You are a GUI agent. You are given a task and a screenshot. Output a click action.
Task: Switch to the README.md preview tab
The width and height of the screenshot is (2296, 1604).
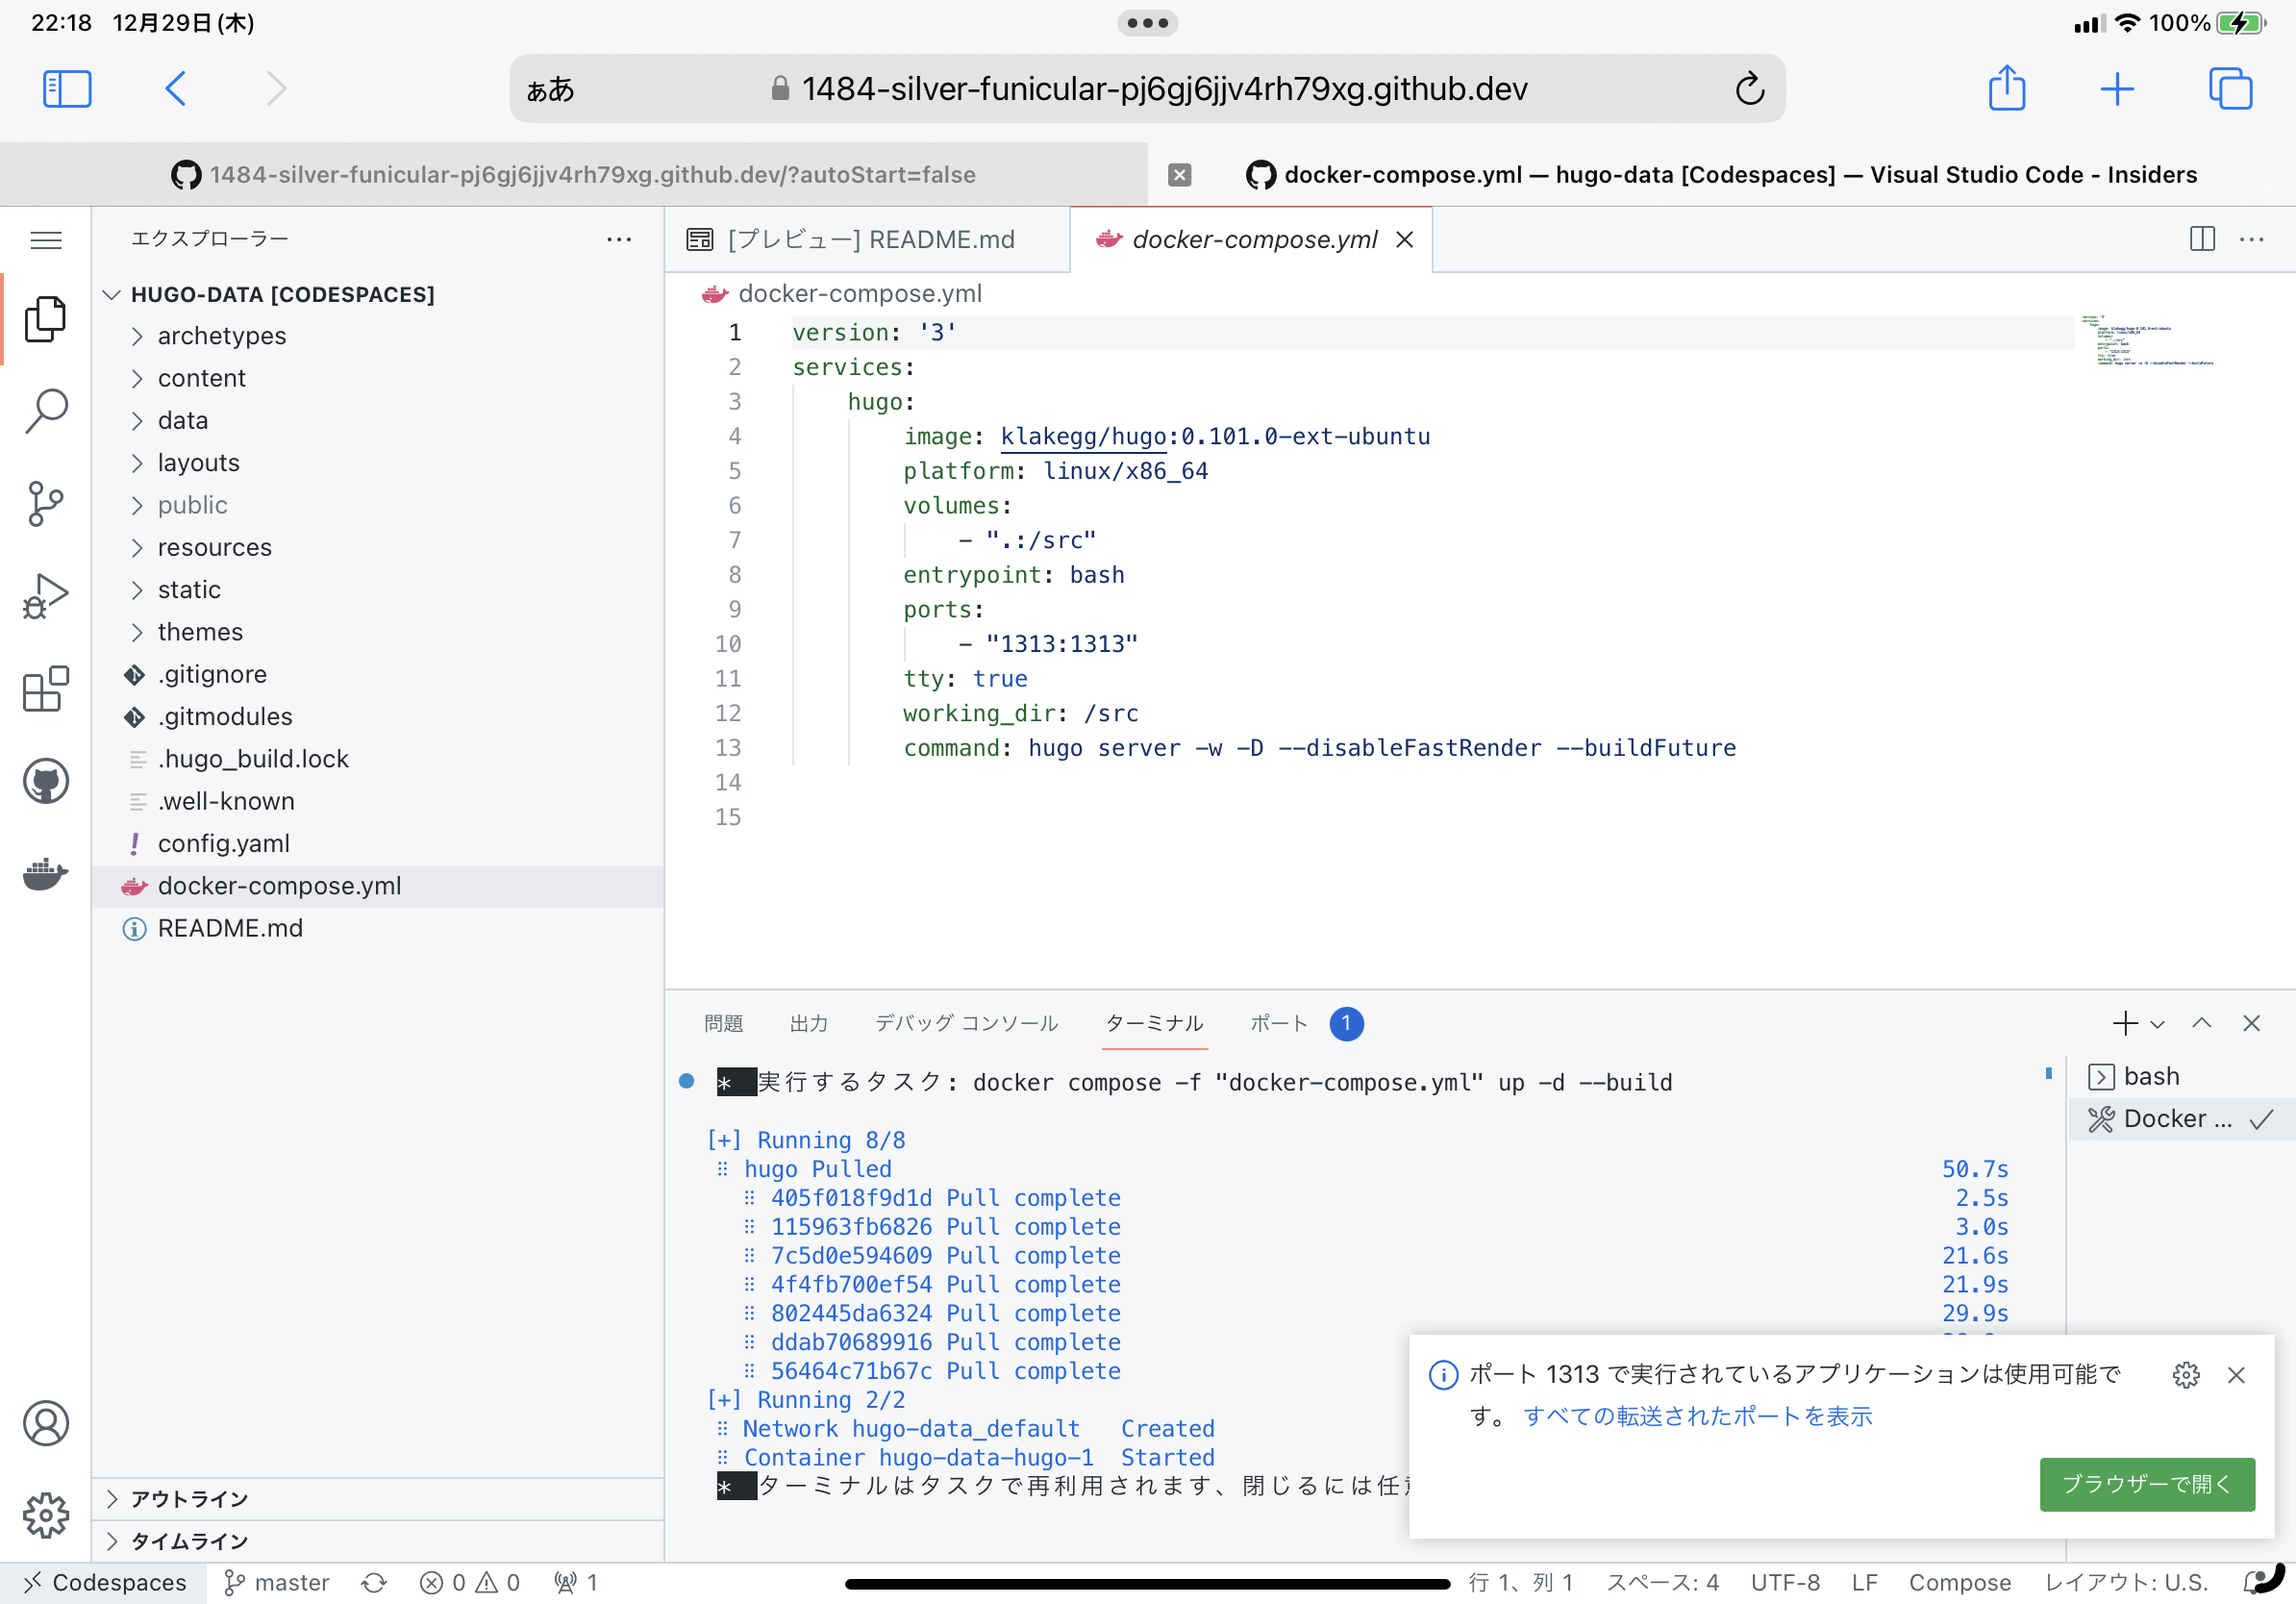[x=869, y=240]
